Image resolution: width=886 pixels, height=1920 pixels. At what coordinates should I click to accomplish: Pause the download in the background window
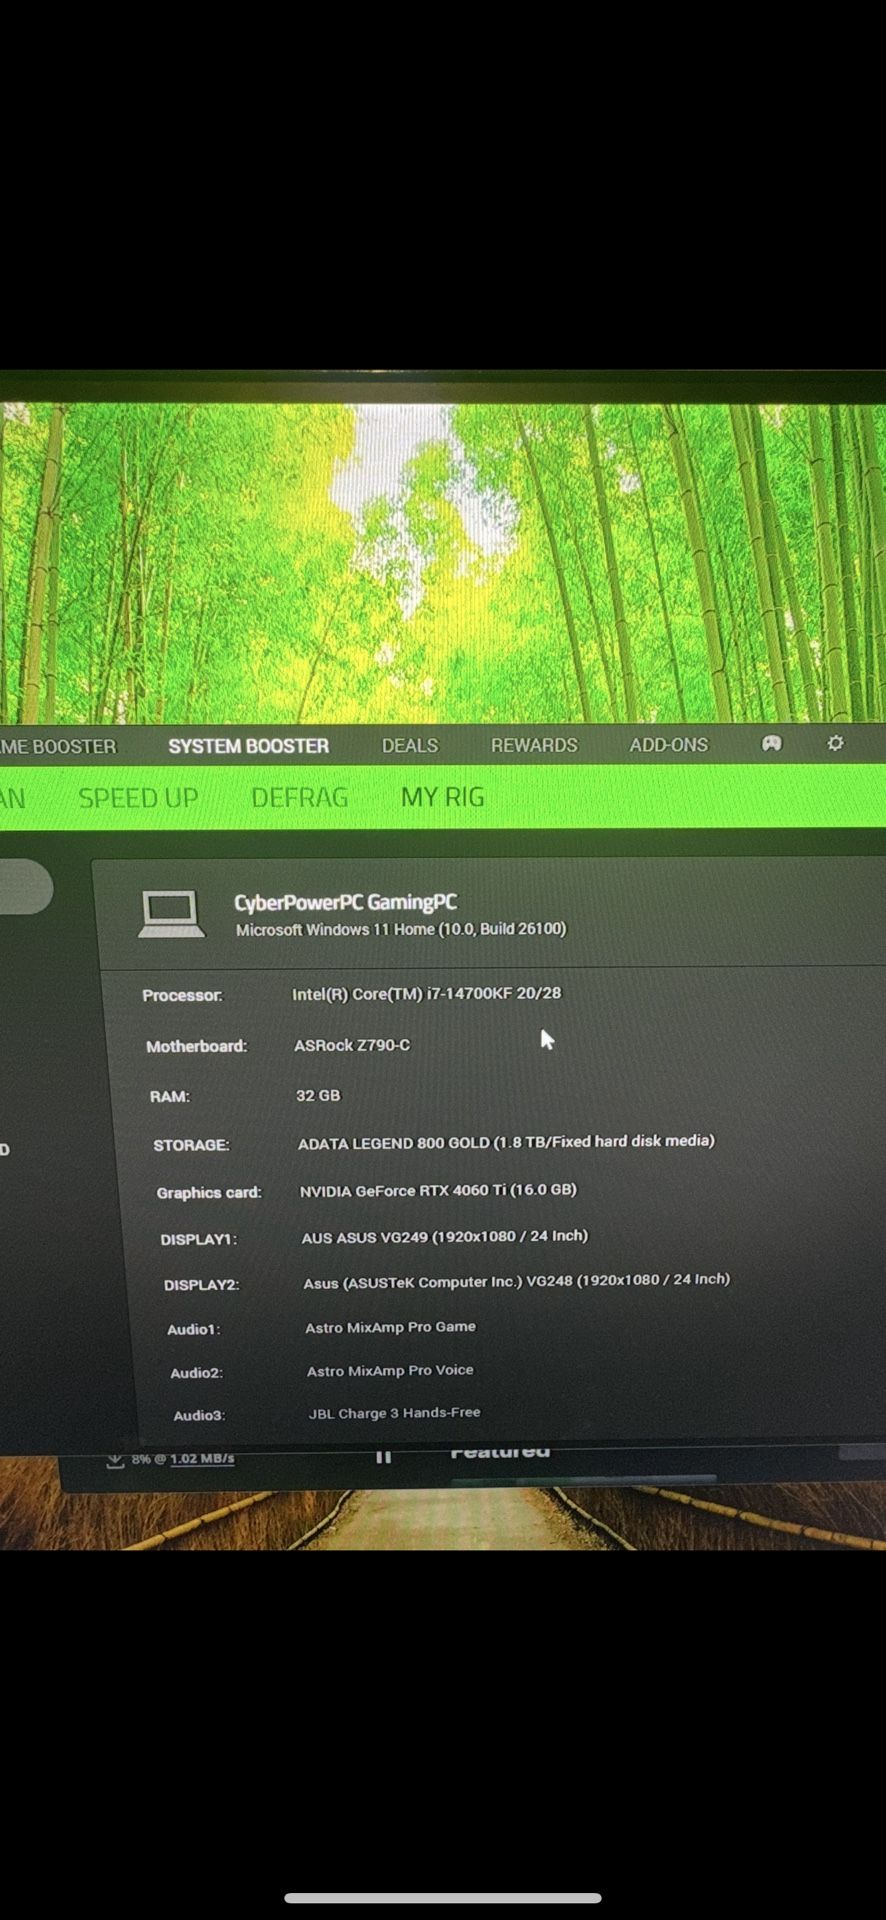coord(383,1457)
